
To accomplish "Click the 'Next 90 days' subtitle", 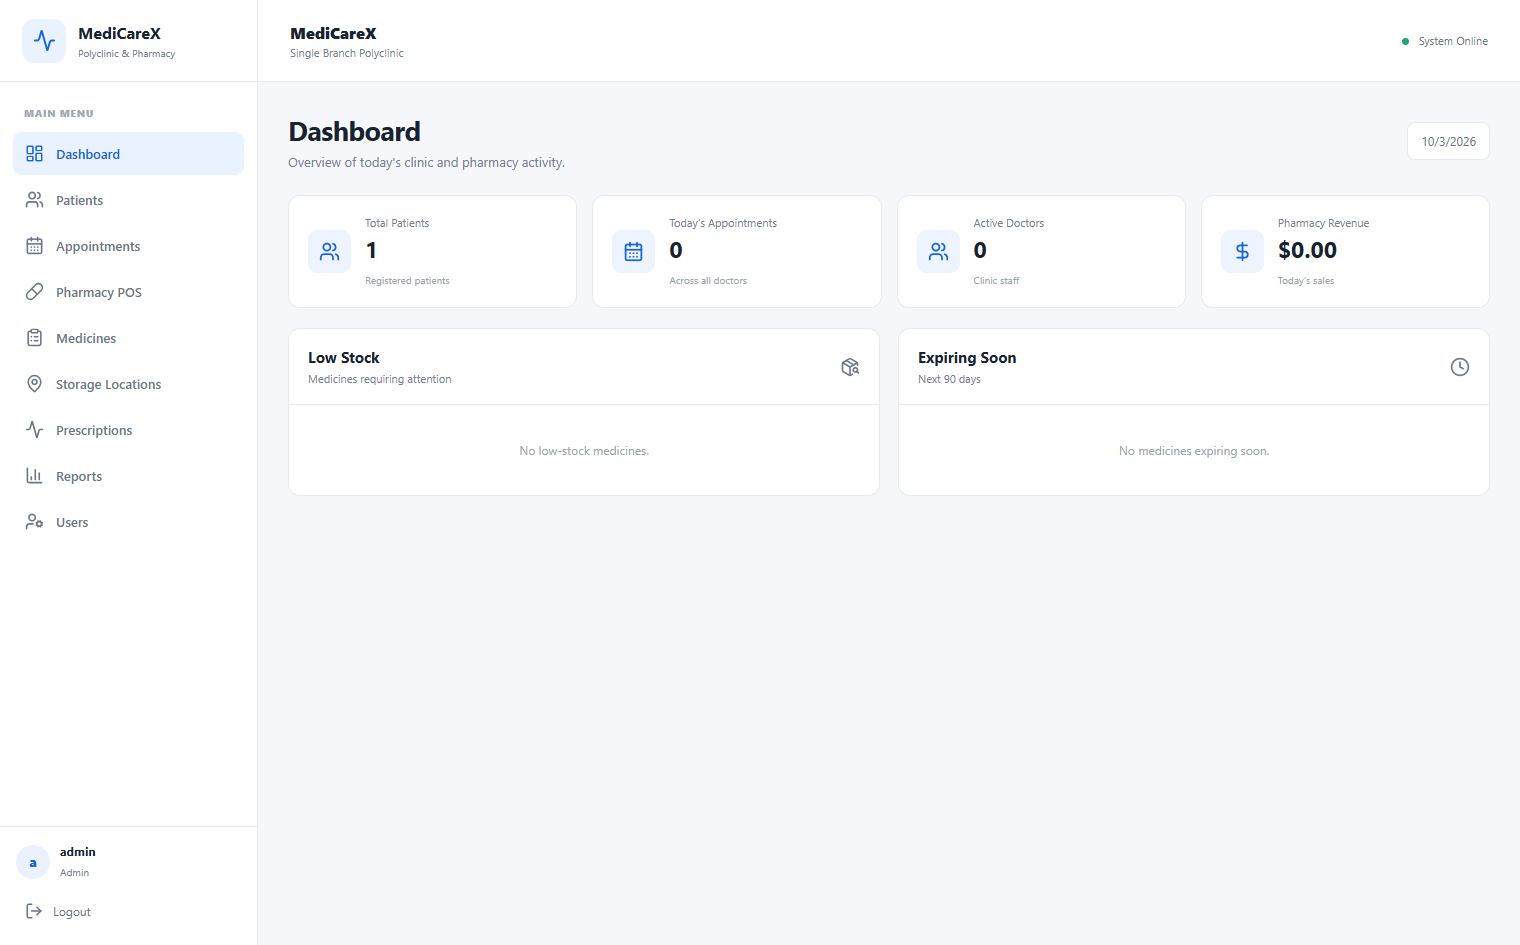I will [949, 379].
